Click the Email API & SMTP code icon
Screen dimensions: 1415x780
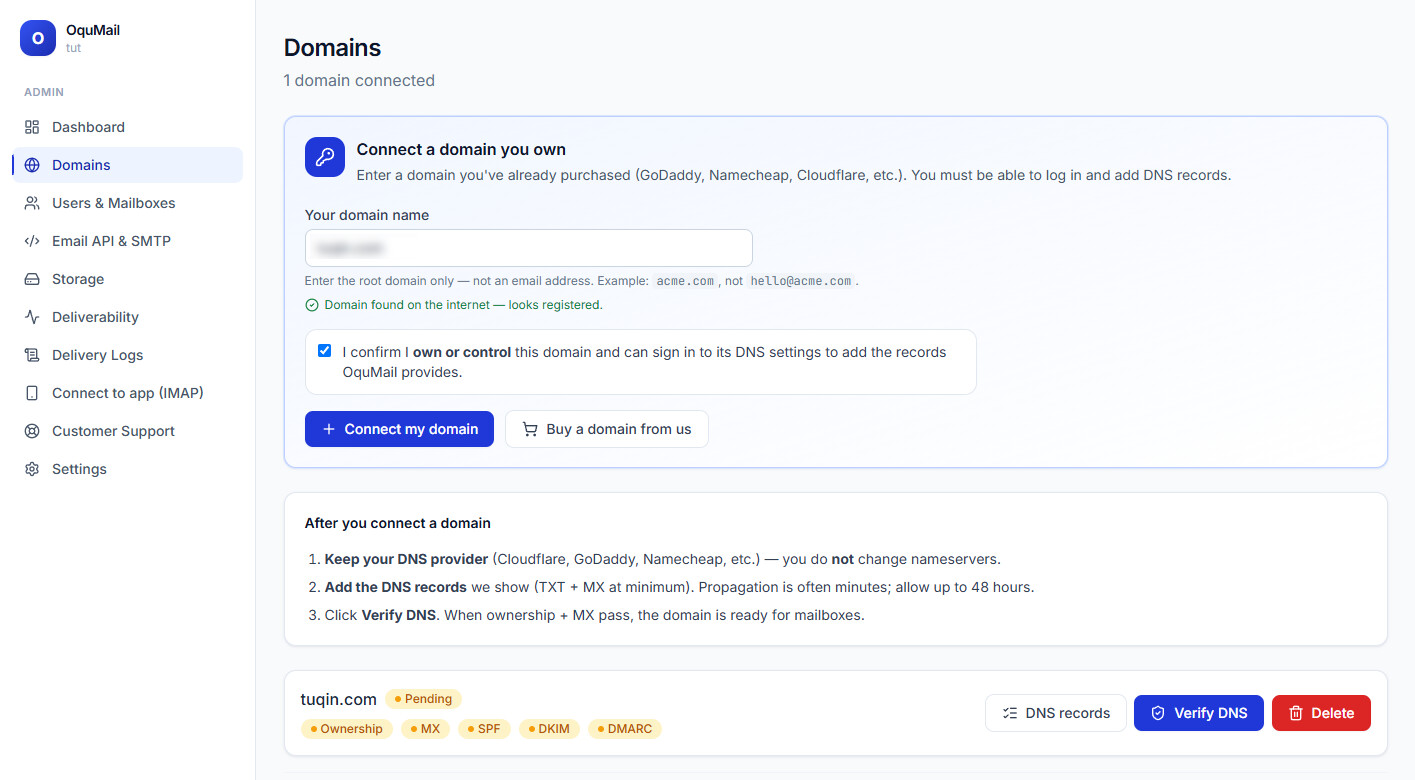coord(32,241)
